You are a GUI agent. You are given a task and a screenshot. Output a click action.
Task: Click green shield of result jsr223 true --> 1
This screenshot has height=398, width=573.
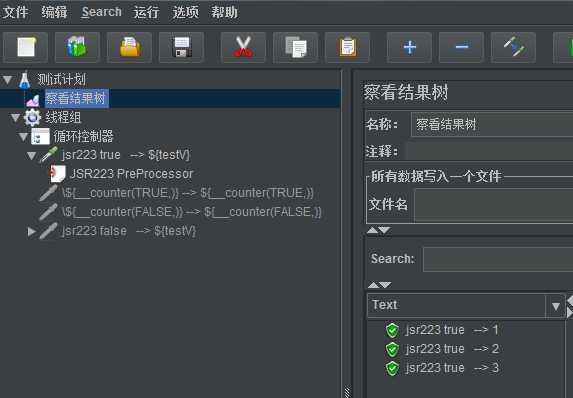tap(392, 330)
